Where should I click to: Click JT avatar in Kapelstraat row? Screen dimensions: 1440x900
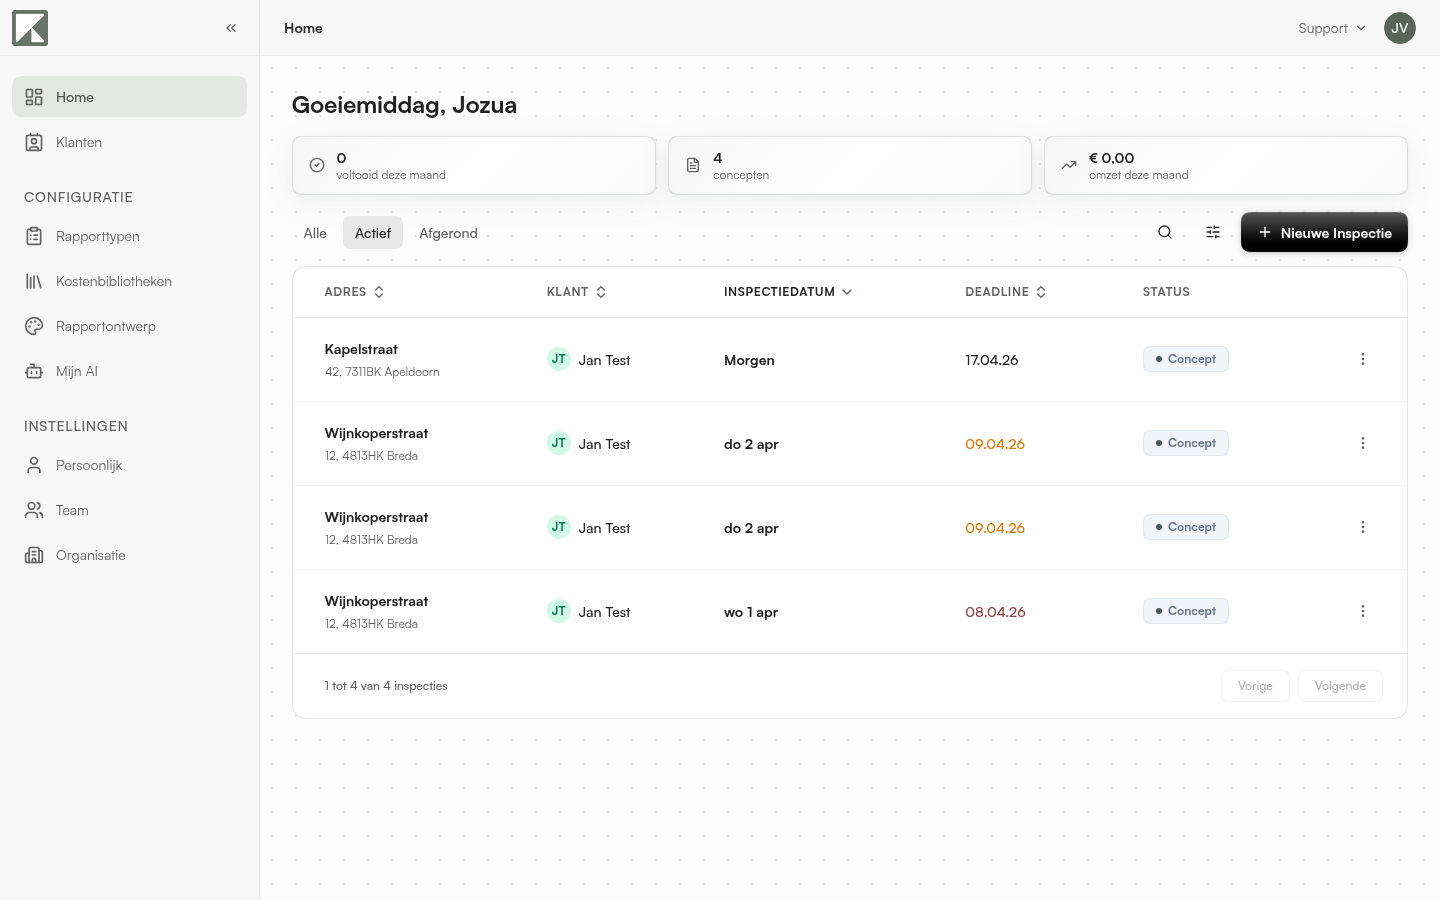(x=559, y=359)
